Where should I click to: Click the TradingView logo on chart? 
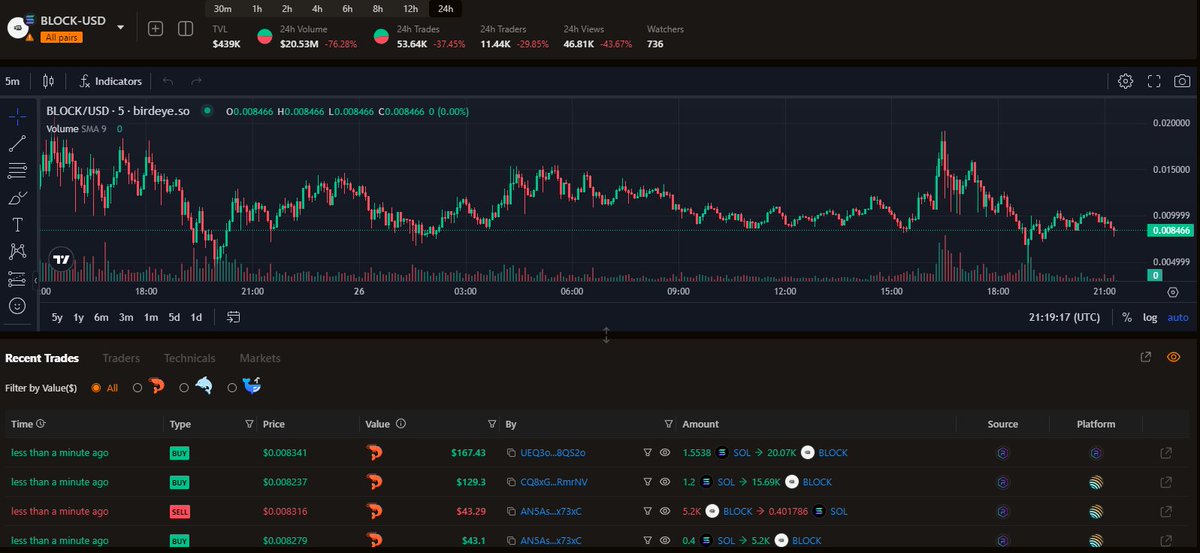(x=61, y=259)
